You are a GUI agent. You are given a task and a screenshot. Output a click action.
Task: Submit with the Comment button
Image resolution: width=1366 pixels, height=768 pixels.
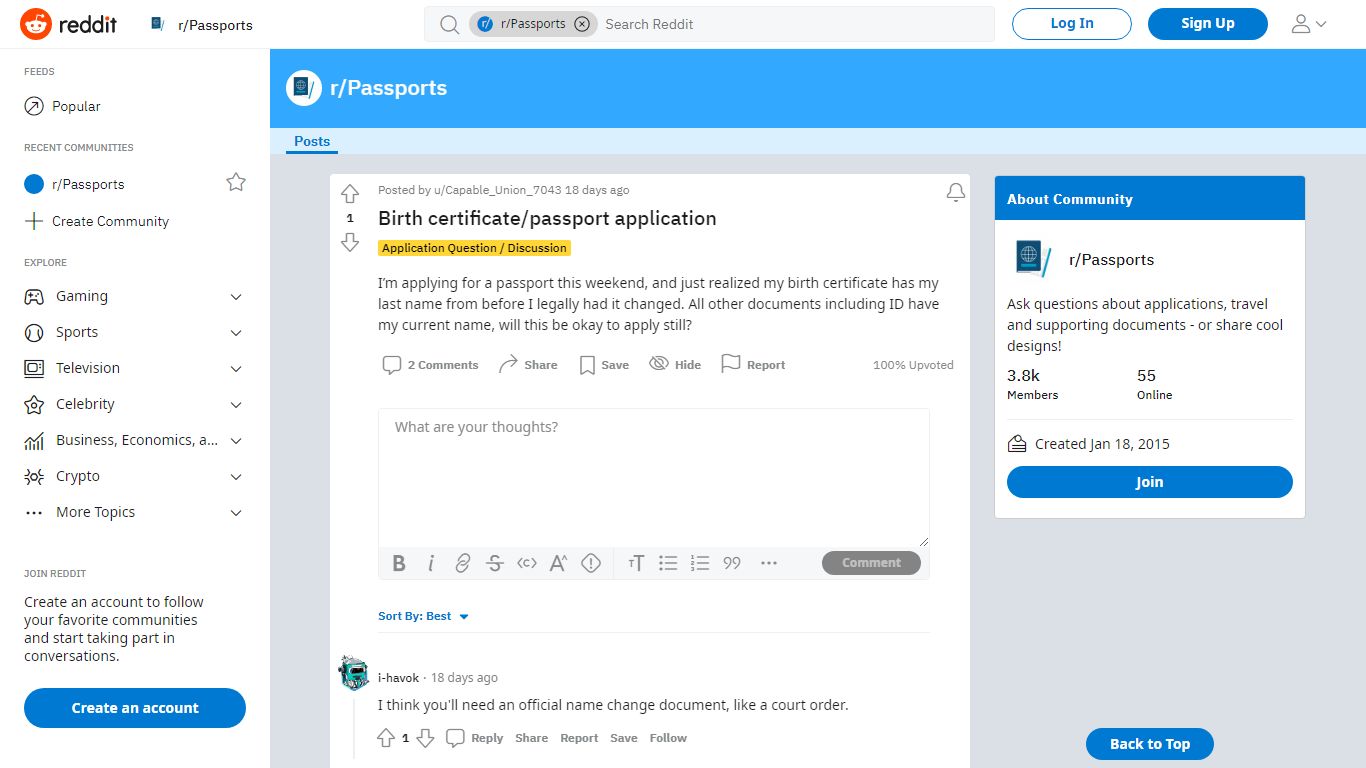click(871, 563)
